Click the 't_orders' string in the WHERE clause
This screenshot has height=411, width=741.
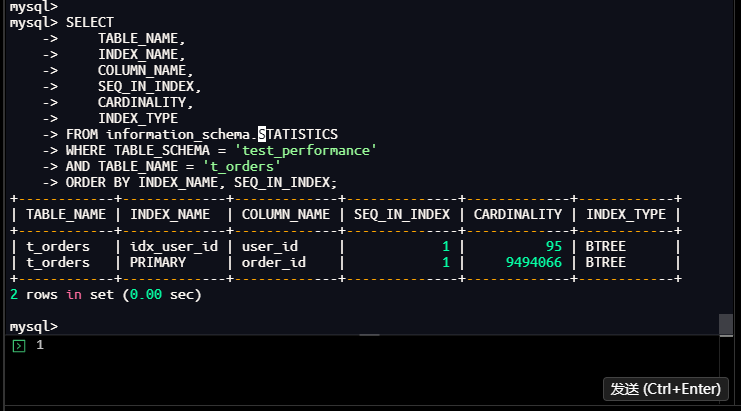241,167
